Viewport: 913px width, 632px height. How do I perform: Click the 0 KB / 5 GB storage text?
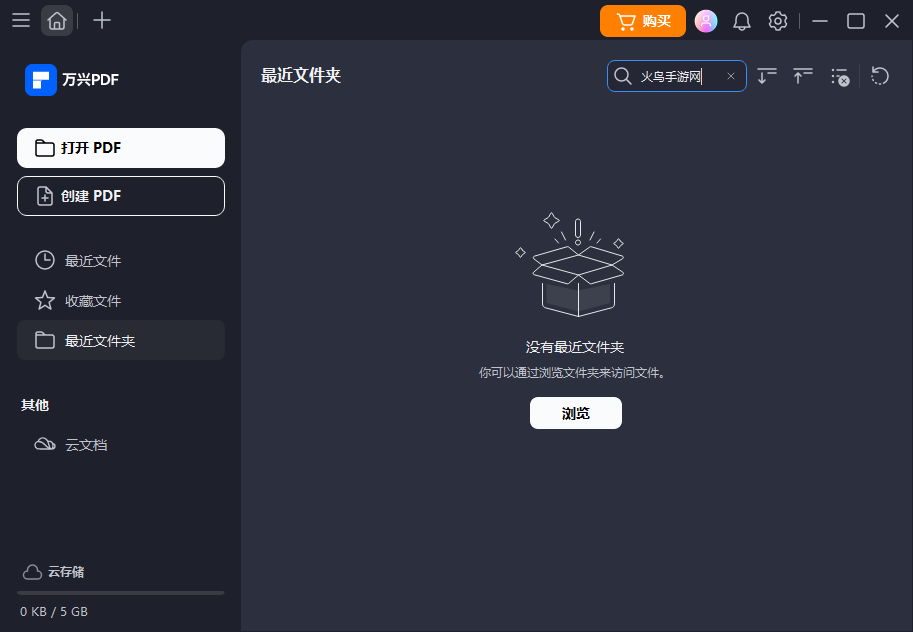pos(54,612)
